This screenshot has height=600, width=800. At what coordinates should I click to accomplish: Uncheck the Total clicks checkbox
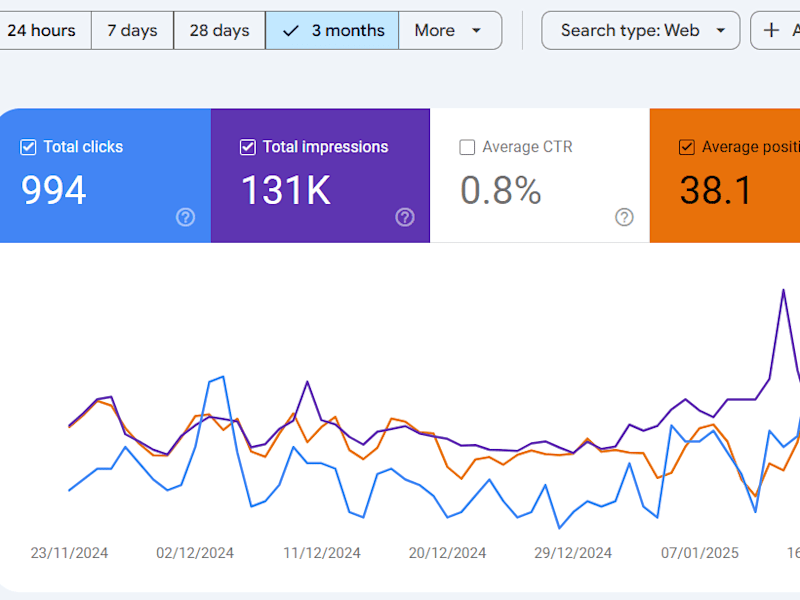(28, 147)
